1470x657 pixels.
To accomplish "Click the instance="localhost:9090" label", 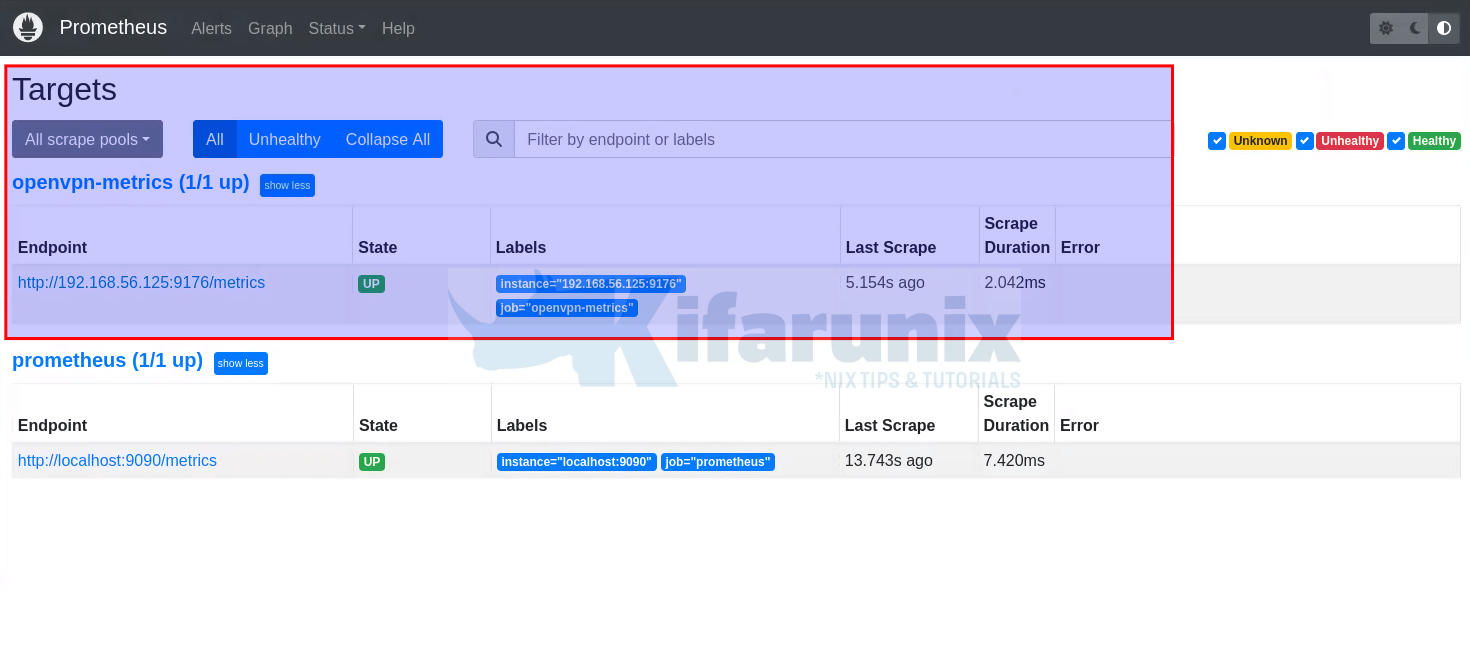I will pos(577,462).
